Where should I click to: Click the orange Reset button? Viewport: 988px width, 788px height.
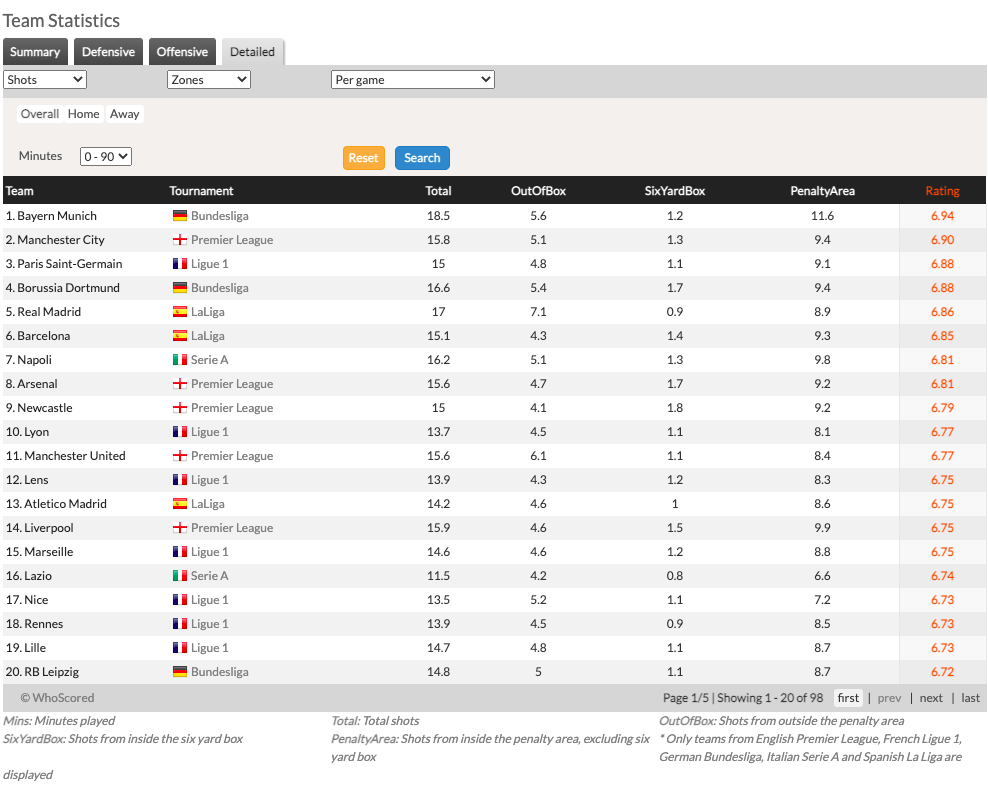364,158
